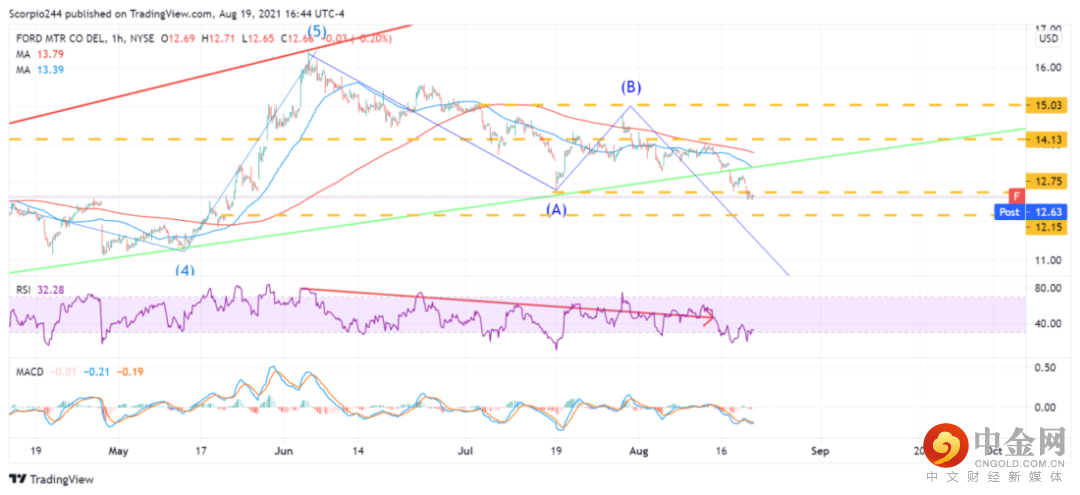Screen dimensions: 1080x495
Task: Click the 11.00 price axis value
Action: (x=1046, y=260)
